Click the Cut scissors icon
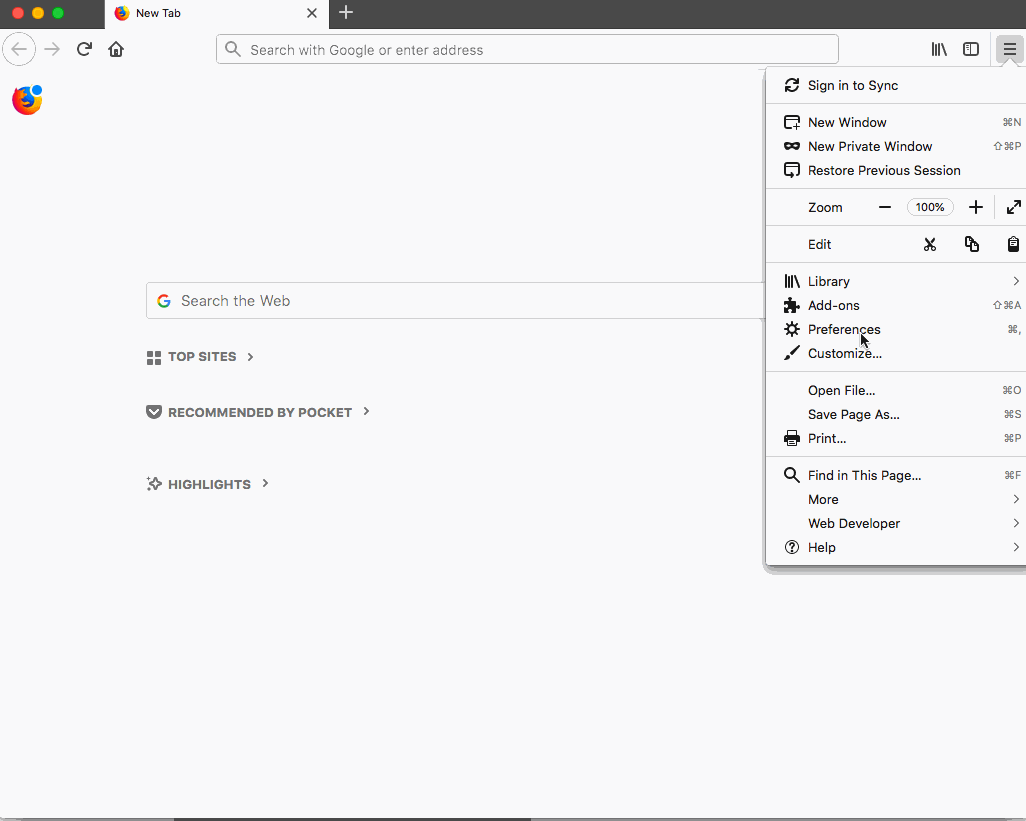 [930, 244]
